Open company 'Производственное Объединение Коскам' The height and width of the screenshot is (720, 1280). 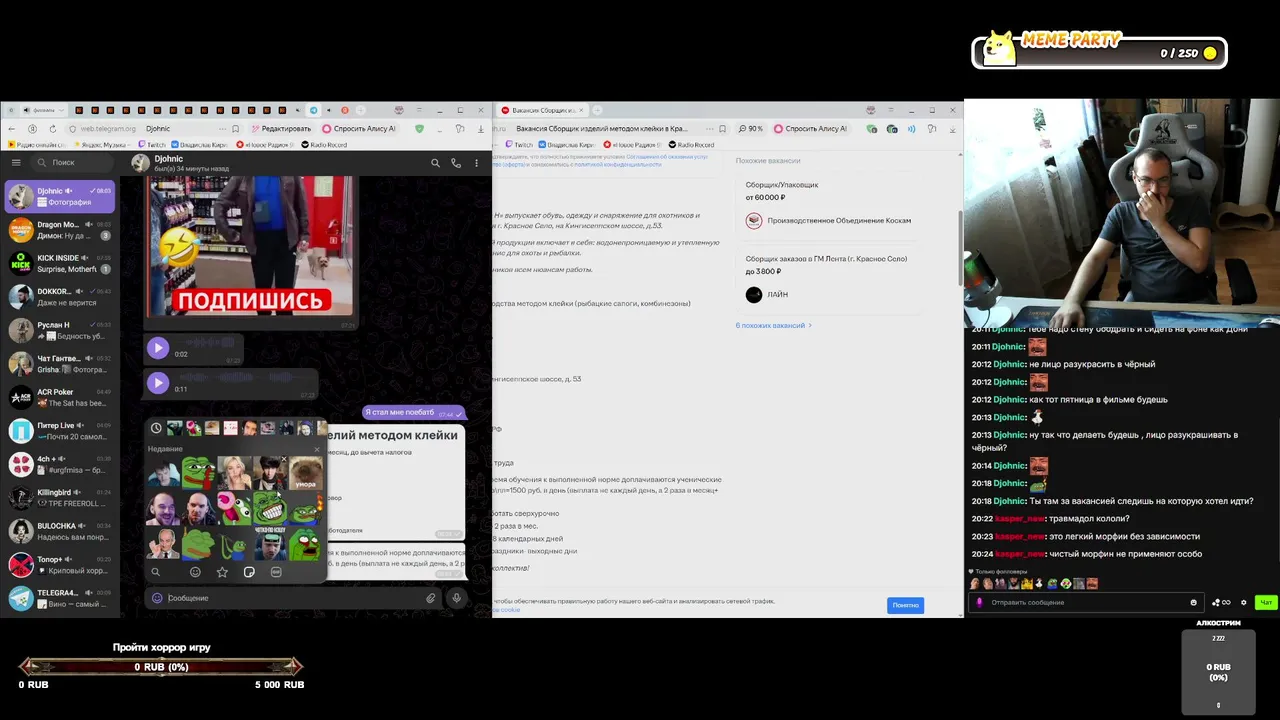coord(838,221)
